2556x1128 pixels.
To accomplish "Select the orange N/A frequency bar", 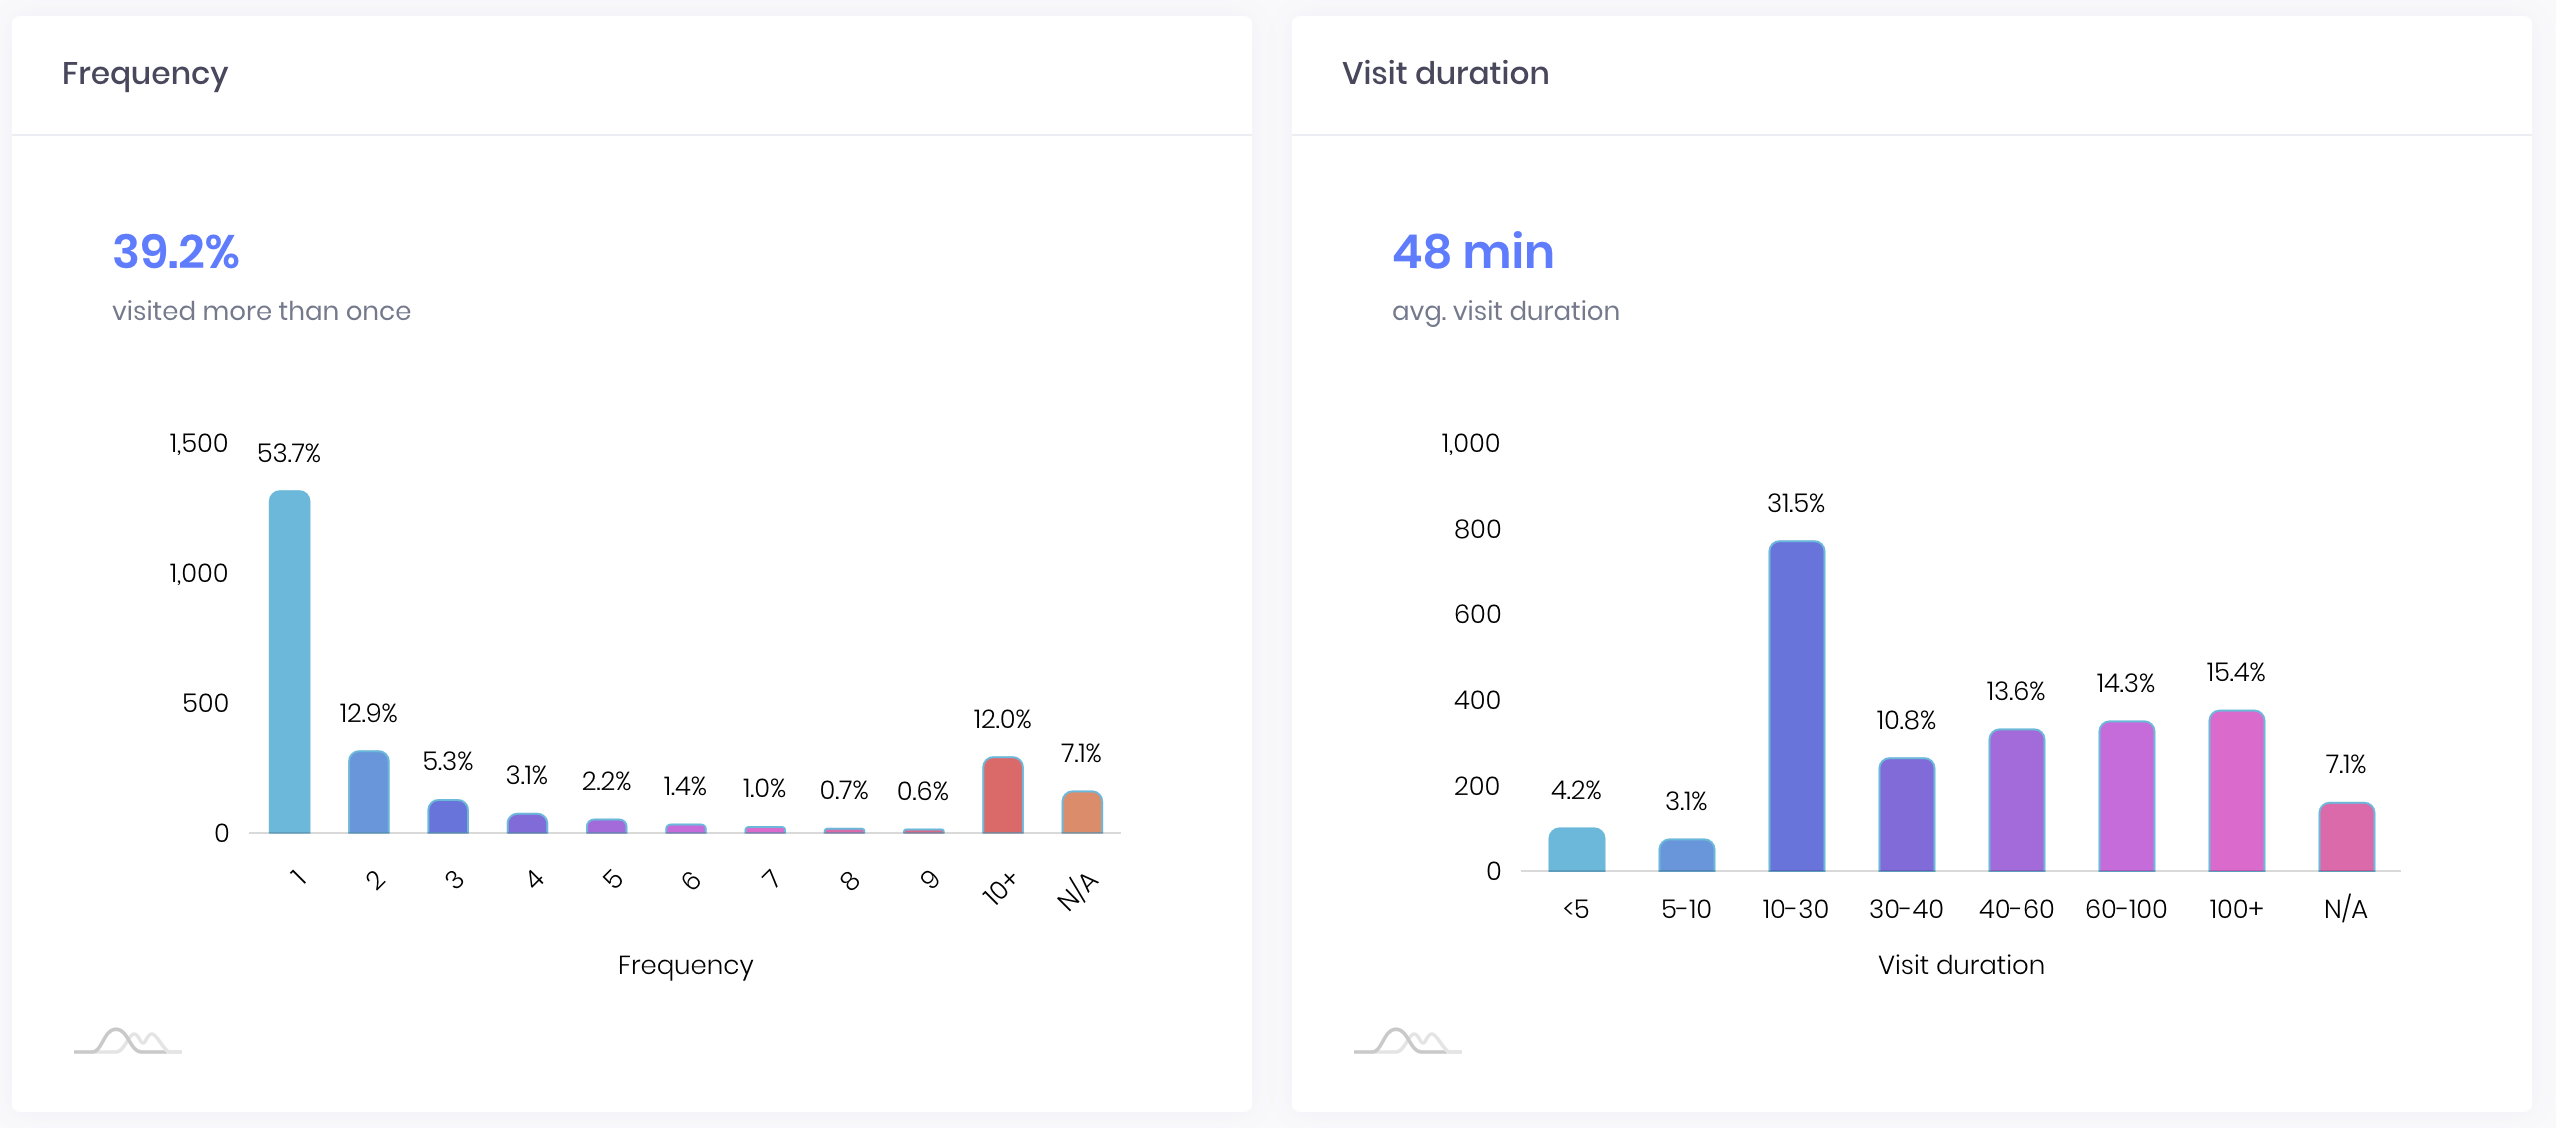I will click(1082, 811).
